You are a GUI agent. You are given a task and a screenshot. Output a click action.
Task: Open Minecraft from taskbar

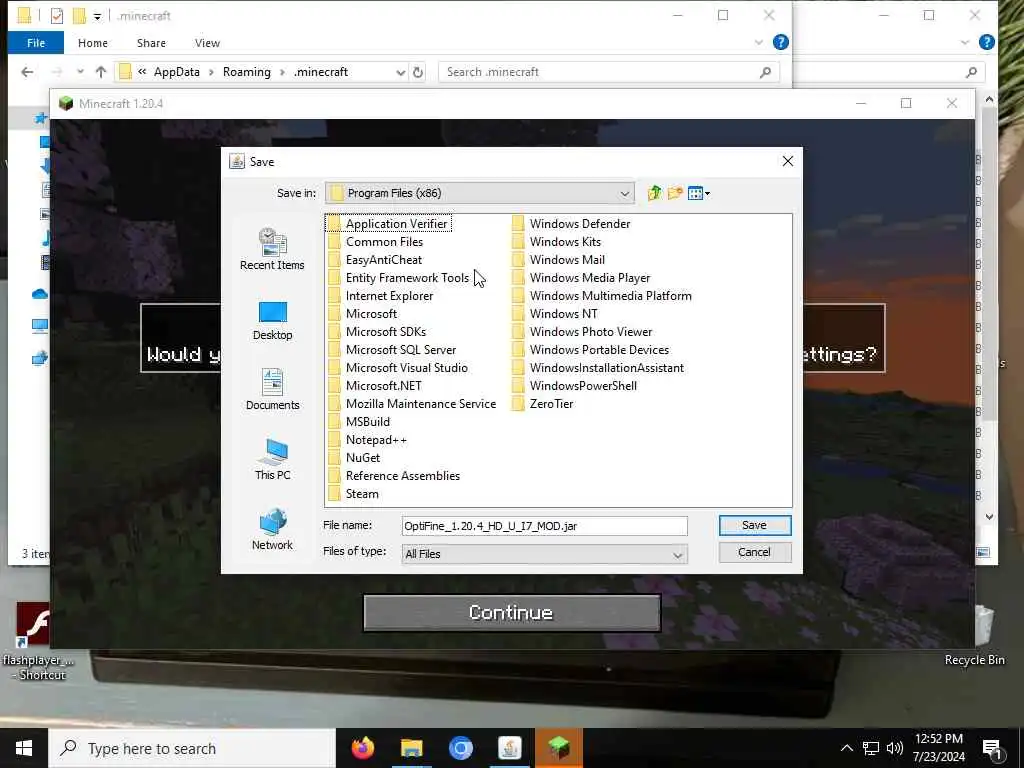(x=558, y=748)
